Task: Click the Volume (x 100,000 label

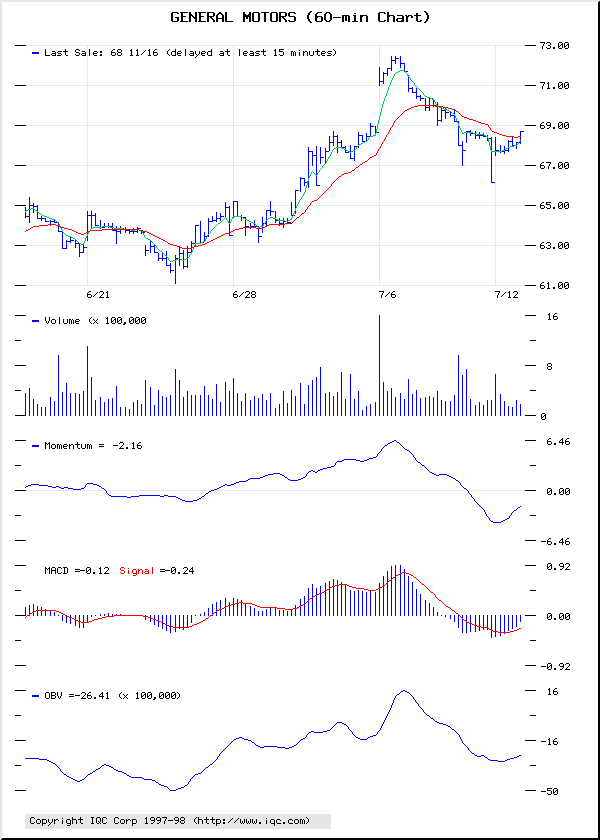Action: point(95,320)
